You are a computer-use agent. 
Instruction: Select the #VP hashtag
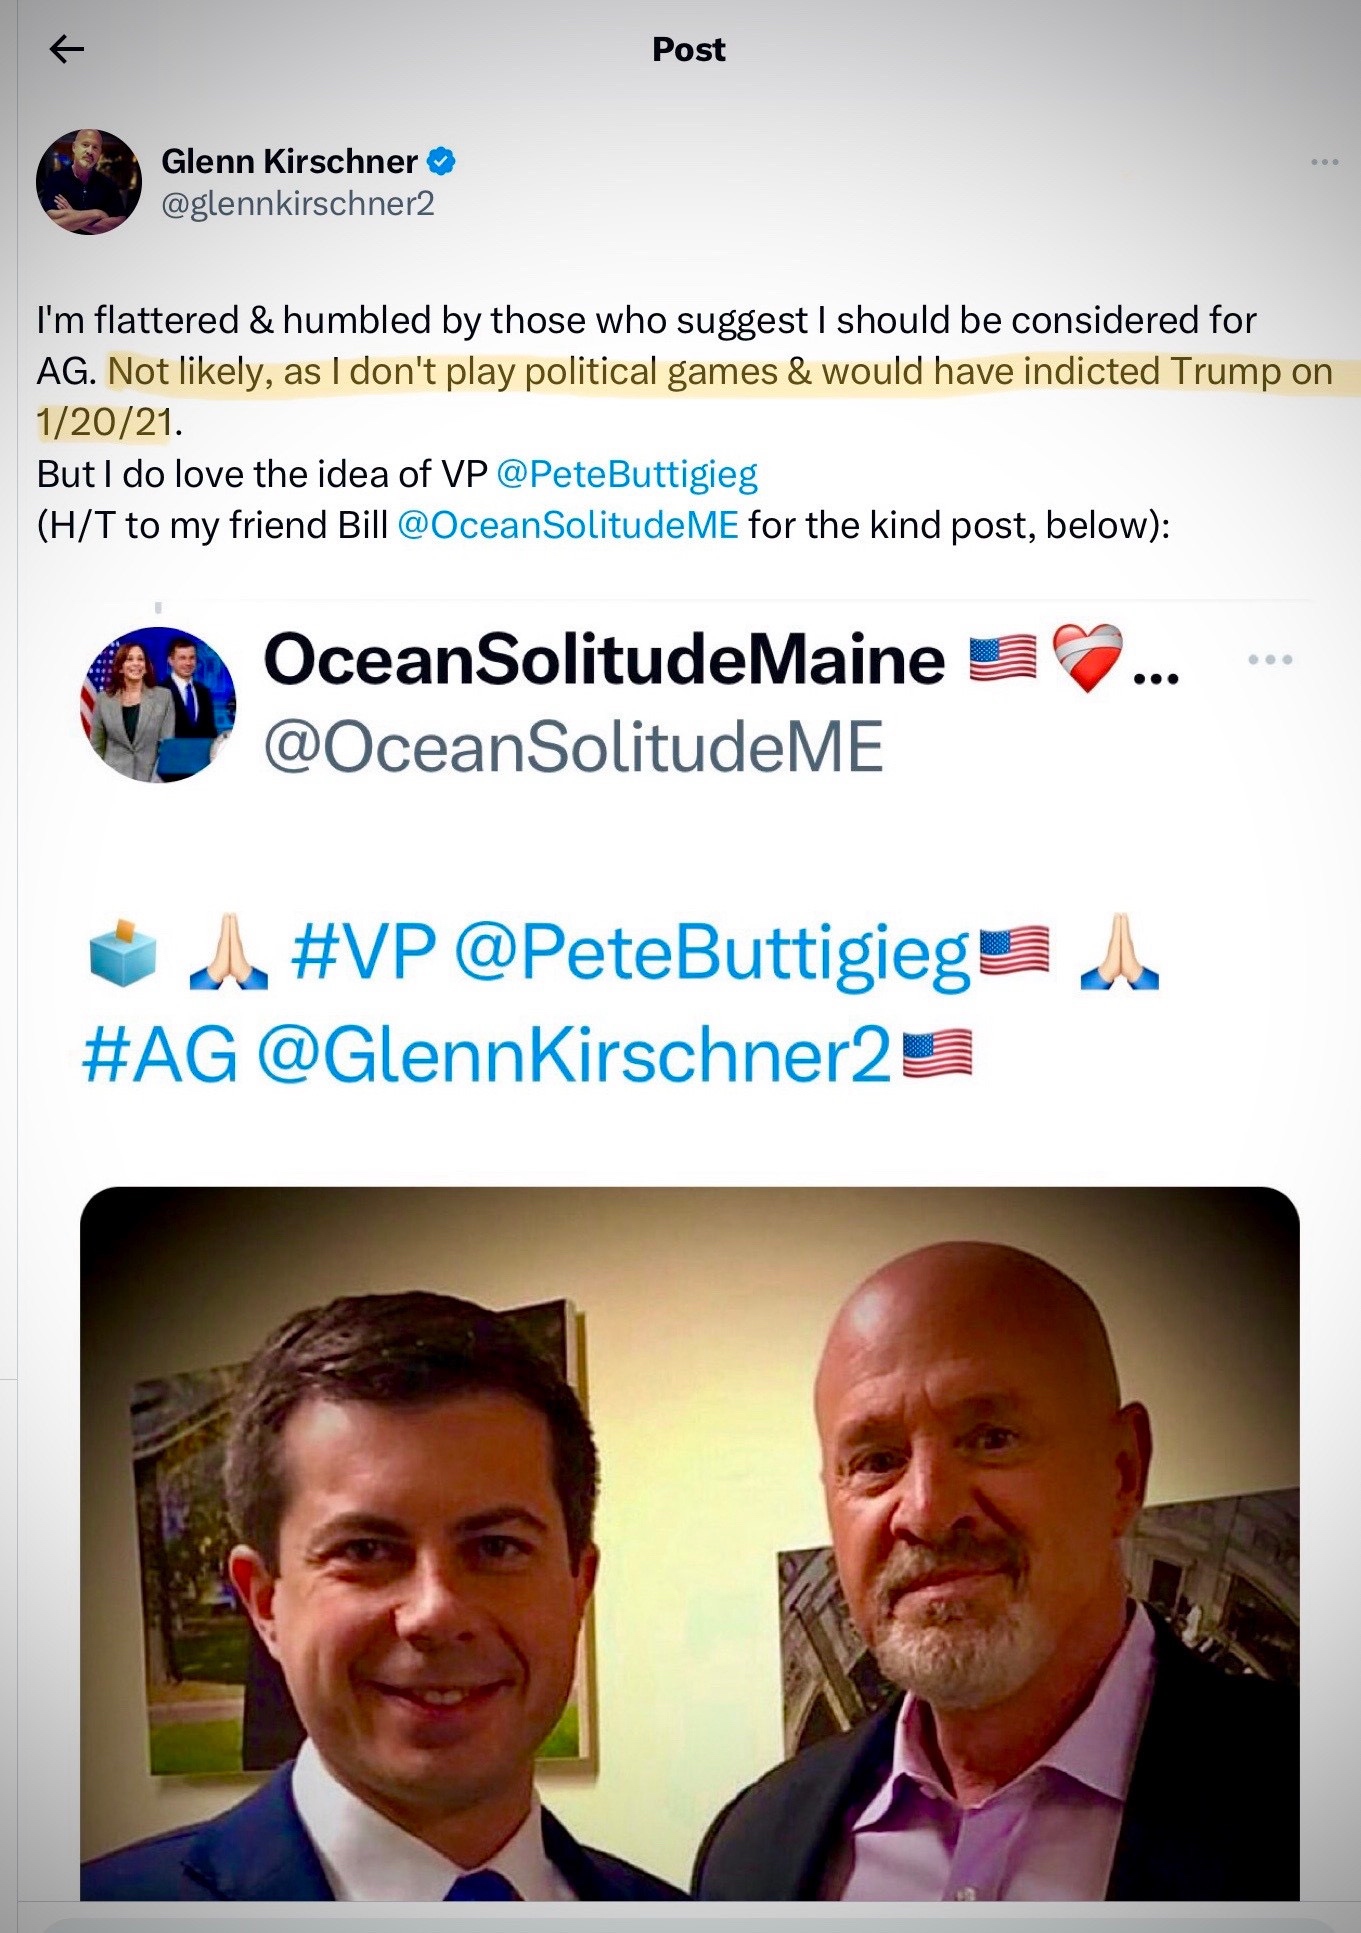[x=363, y=951]
